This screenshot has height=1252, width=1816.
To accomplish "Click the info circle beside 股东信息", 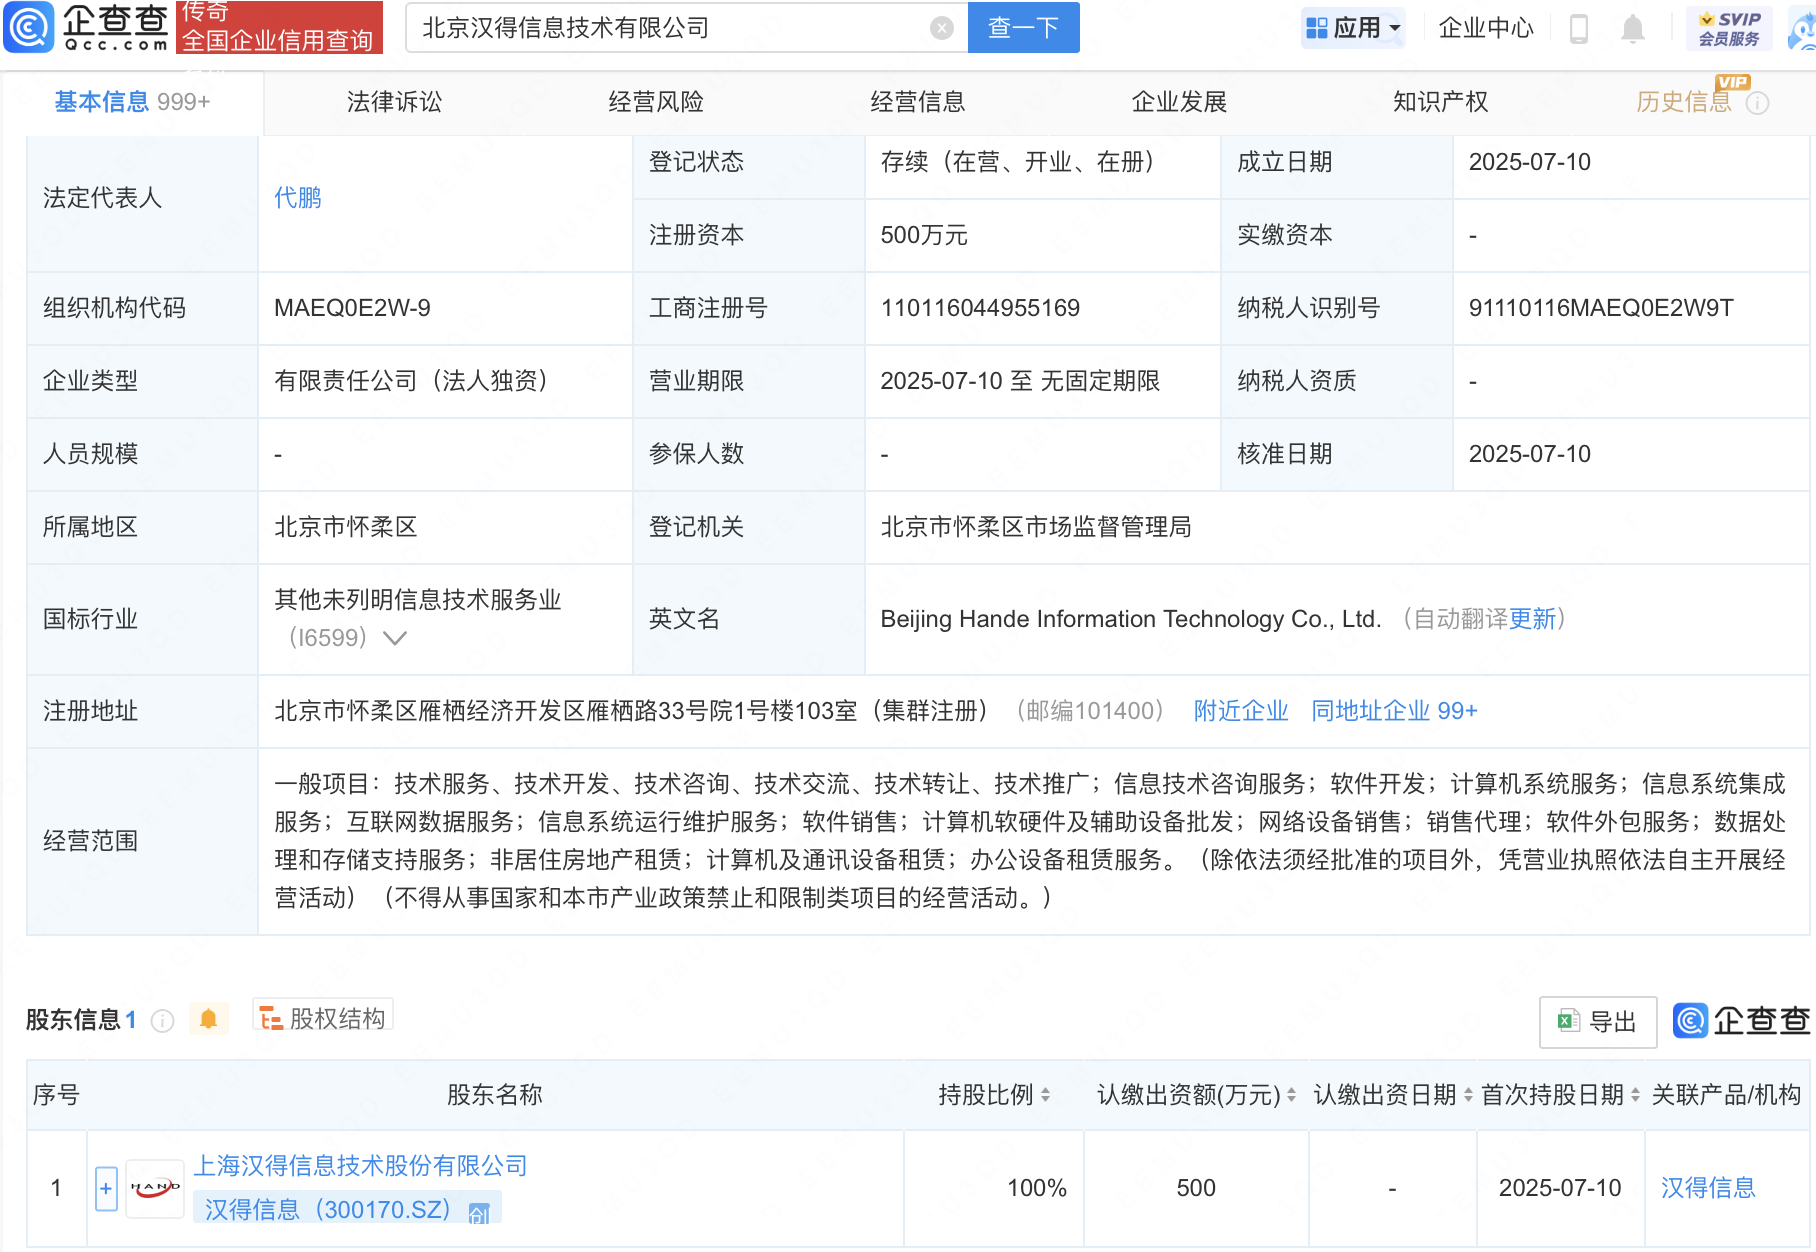I will pyautogui.click(x=161, y=1021).
